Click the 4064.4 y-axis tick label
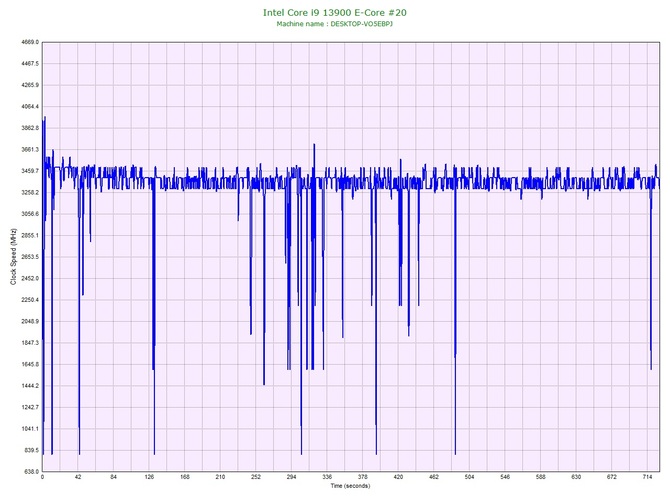The height and width of the screenshot is (503, 670). pos(30,106)
